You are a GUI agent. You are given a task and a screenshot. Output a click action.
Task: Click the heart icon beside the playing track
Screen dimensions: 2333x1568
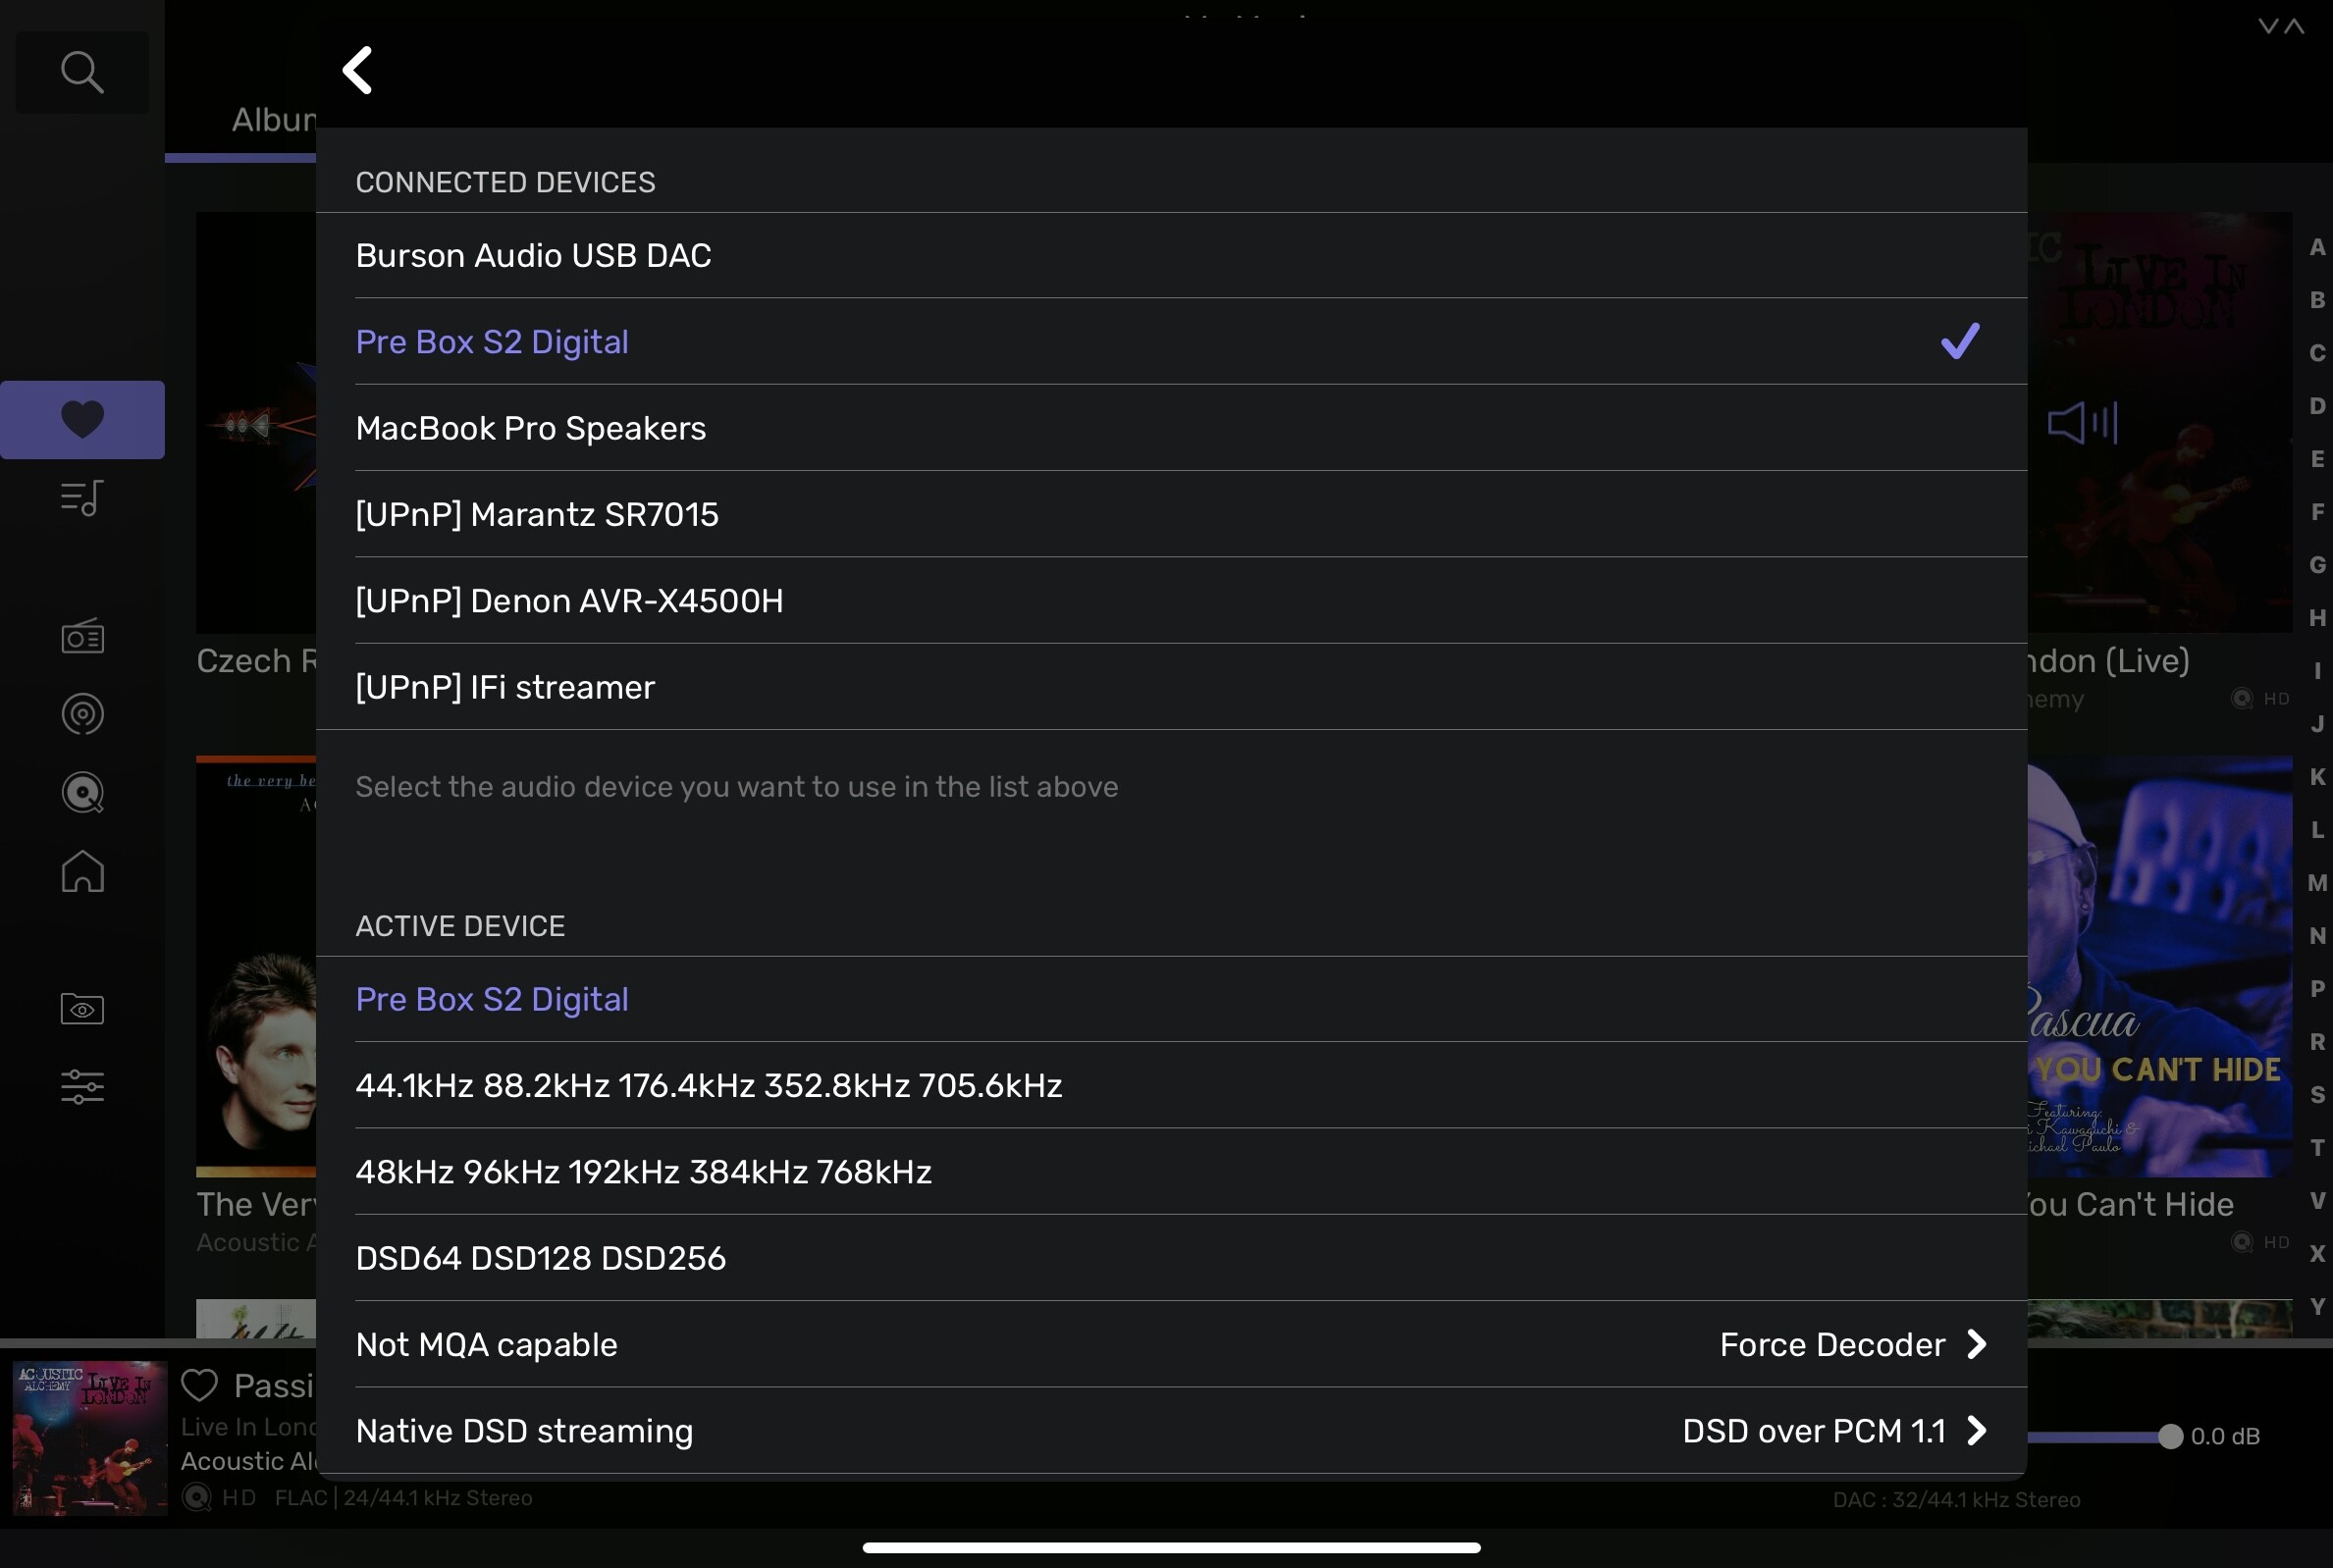[x=199, y=1385]
